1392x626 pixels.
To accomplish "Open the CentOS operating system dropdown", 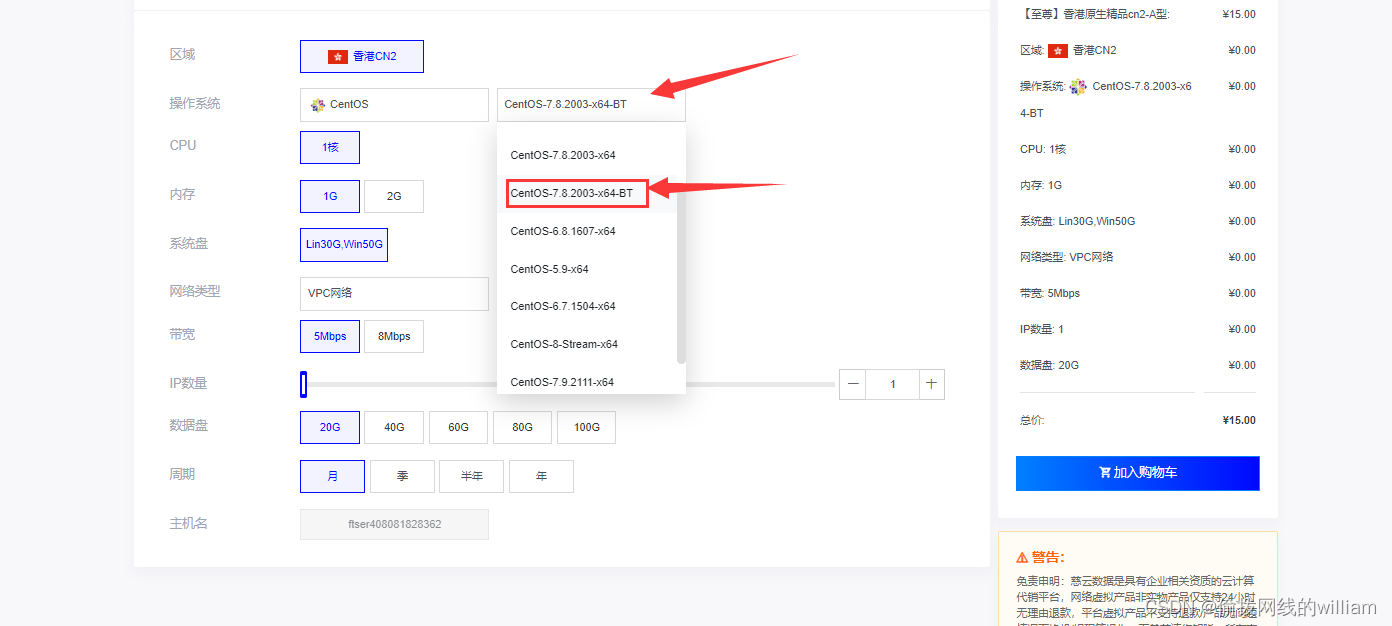I will click(394, 104).
